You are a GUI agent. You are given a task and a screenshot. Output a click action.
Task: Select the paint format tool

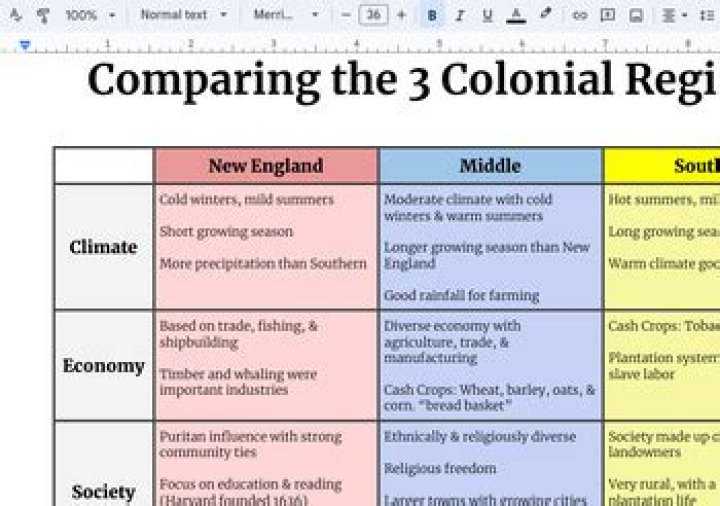click(43, 16)
